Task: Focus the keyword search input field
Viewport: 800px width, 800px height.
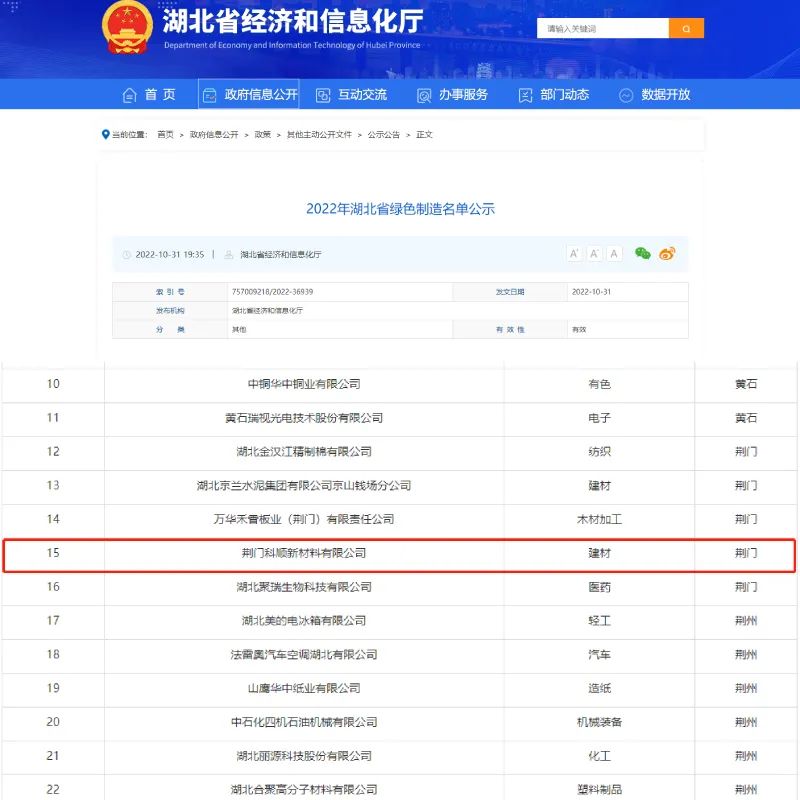Action: click(603, 29)
